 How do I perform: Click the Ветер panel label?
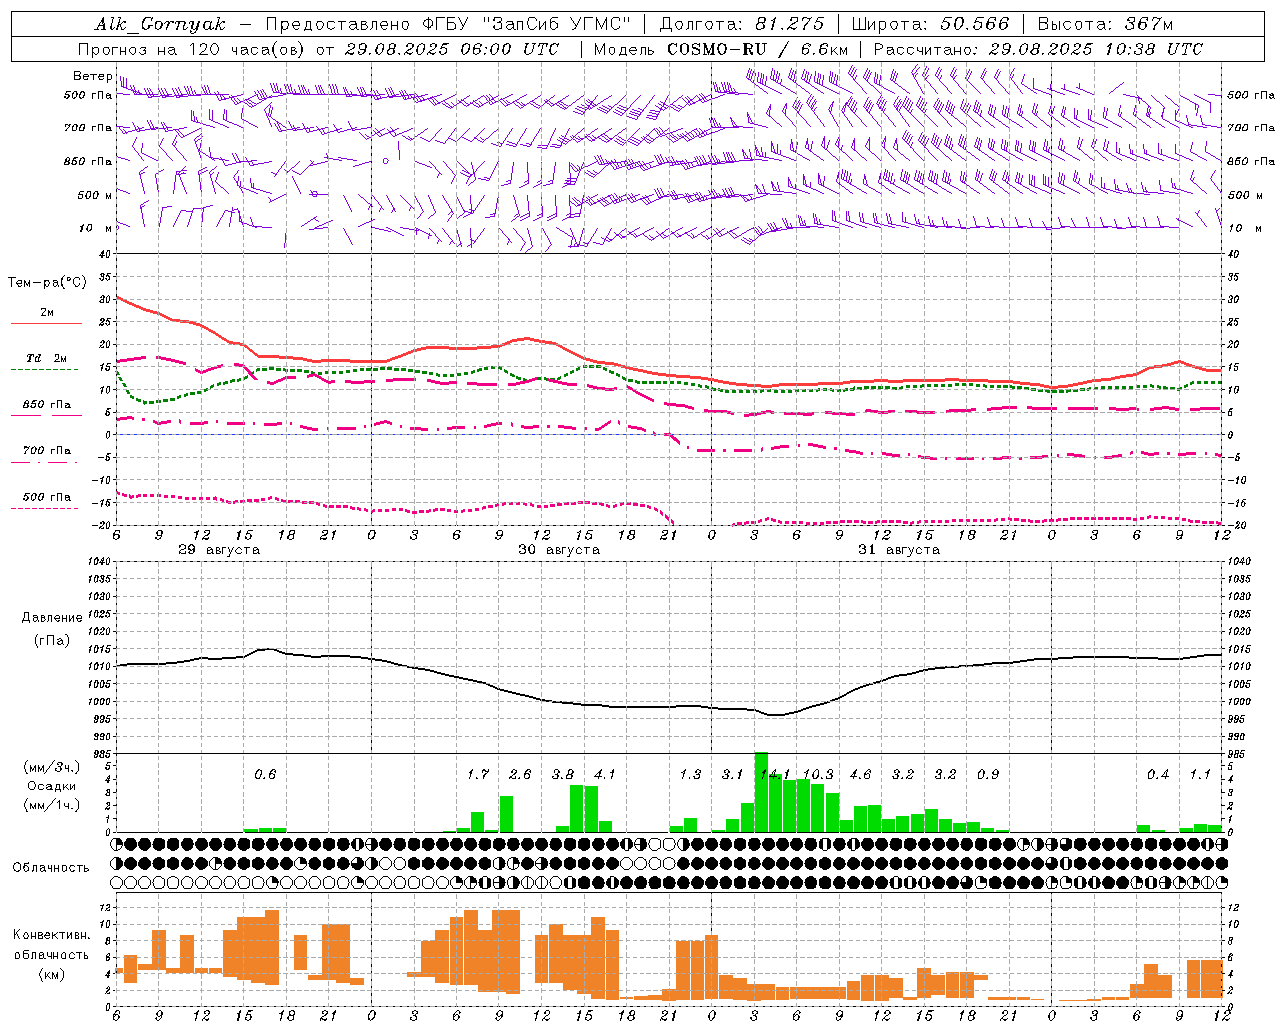pos(92,76)
